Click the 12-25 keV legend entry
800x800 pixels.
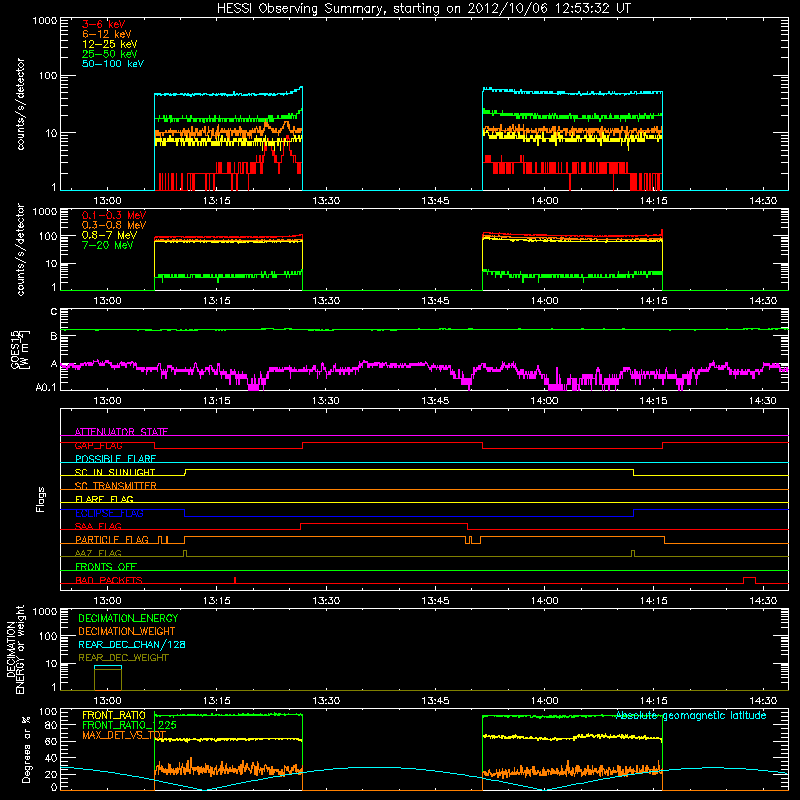point(110,44)
